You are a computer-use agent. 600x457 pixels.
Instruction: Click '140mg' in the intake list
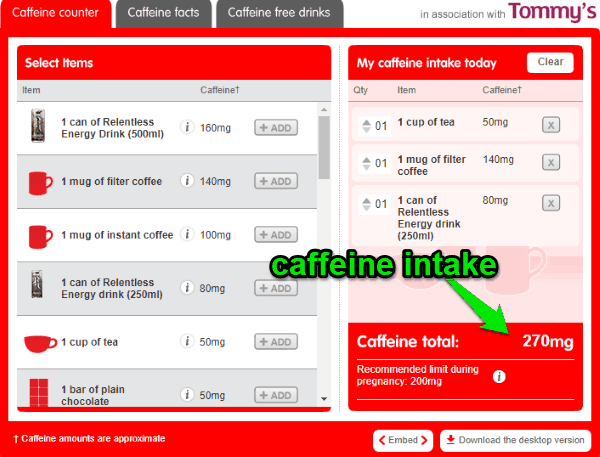(498, 159)
